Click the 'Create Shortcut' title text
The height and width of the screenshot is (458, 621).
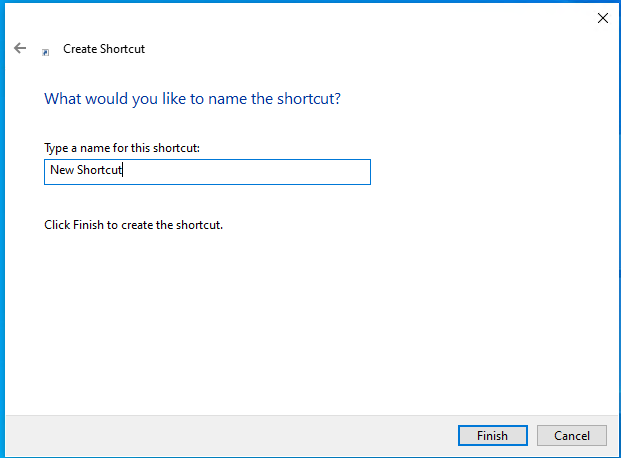(104, 49)
